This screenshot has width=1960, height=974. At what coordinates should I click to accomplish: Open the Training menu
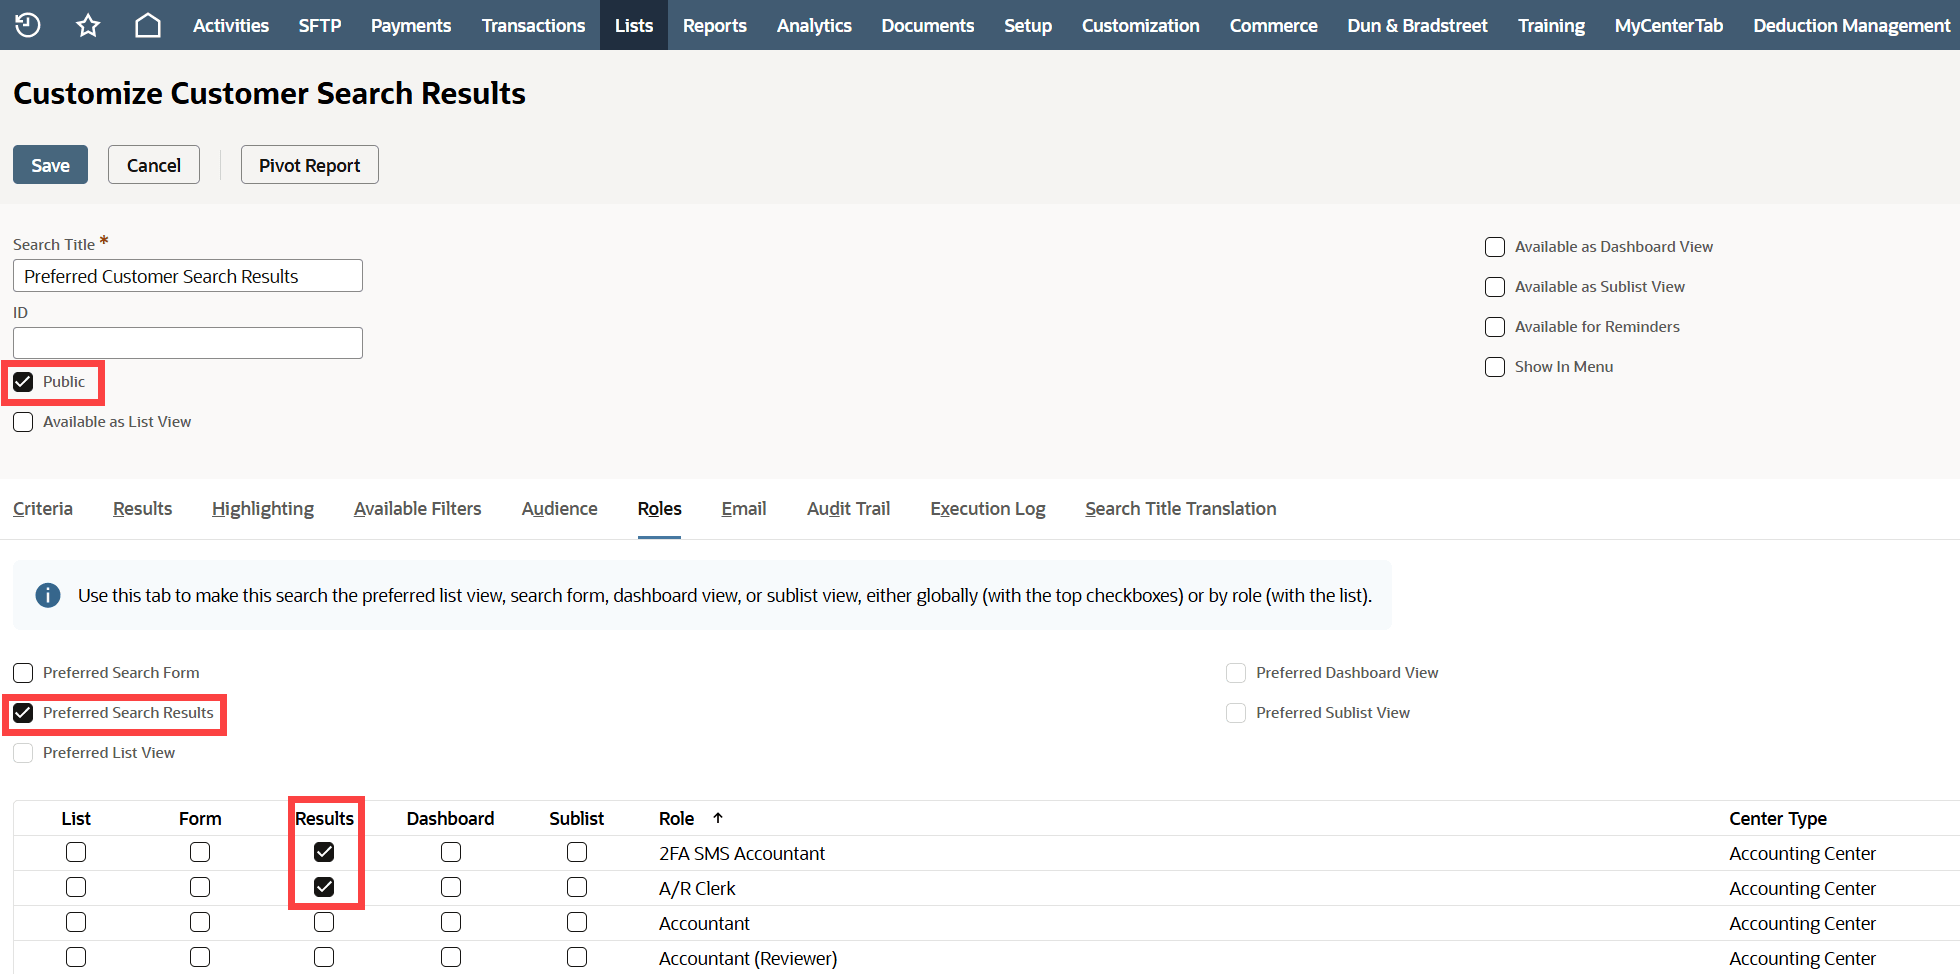click(1551, 25)
